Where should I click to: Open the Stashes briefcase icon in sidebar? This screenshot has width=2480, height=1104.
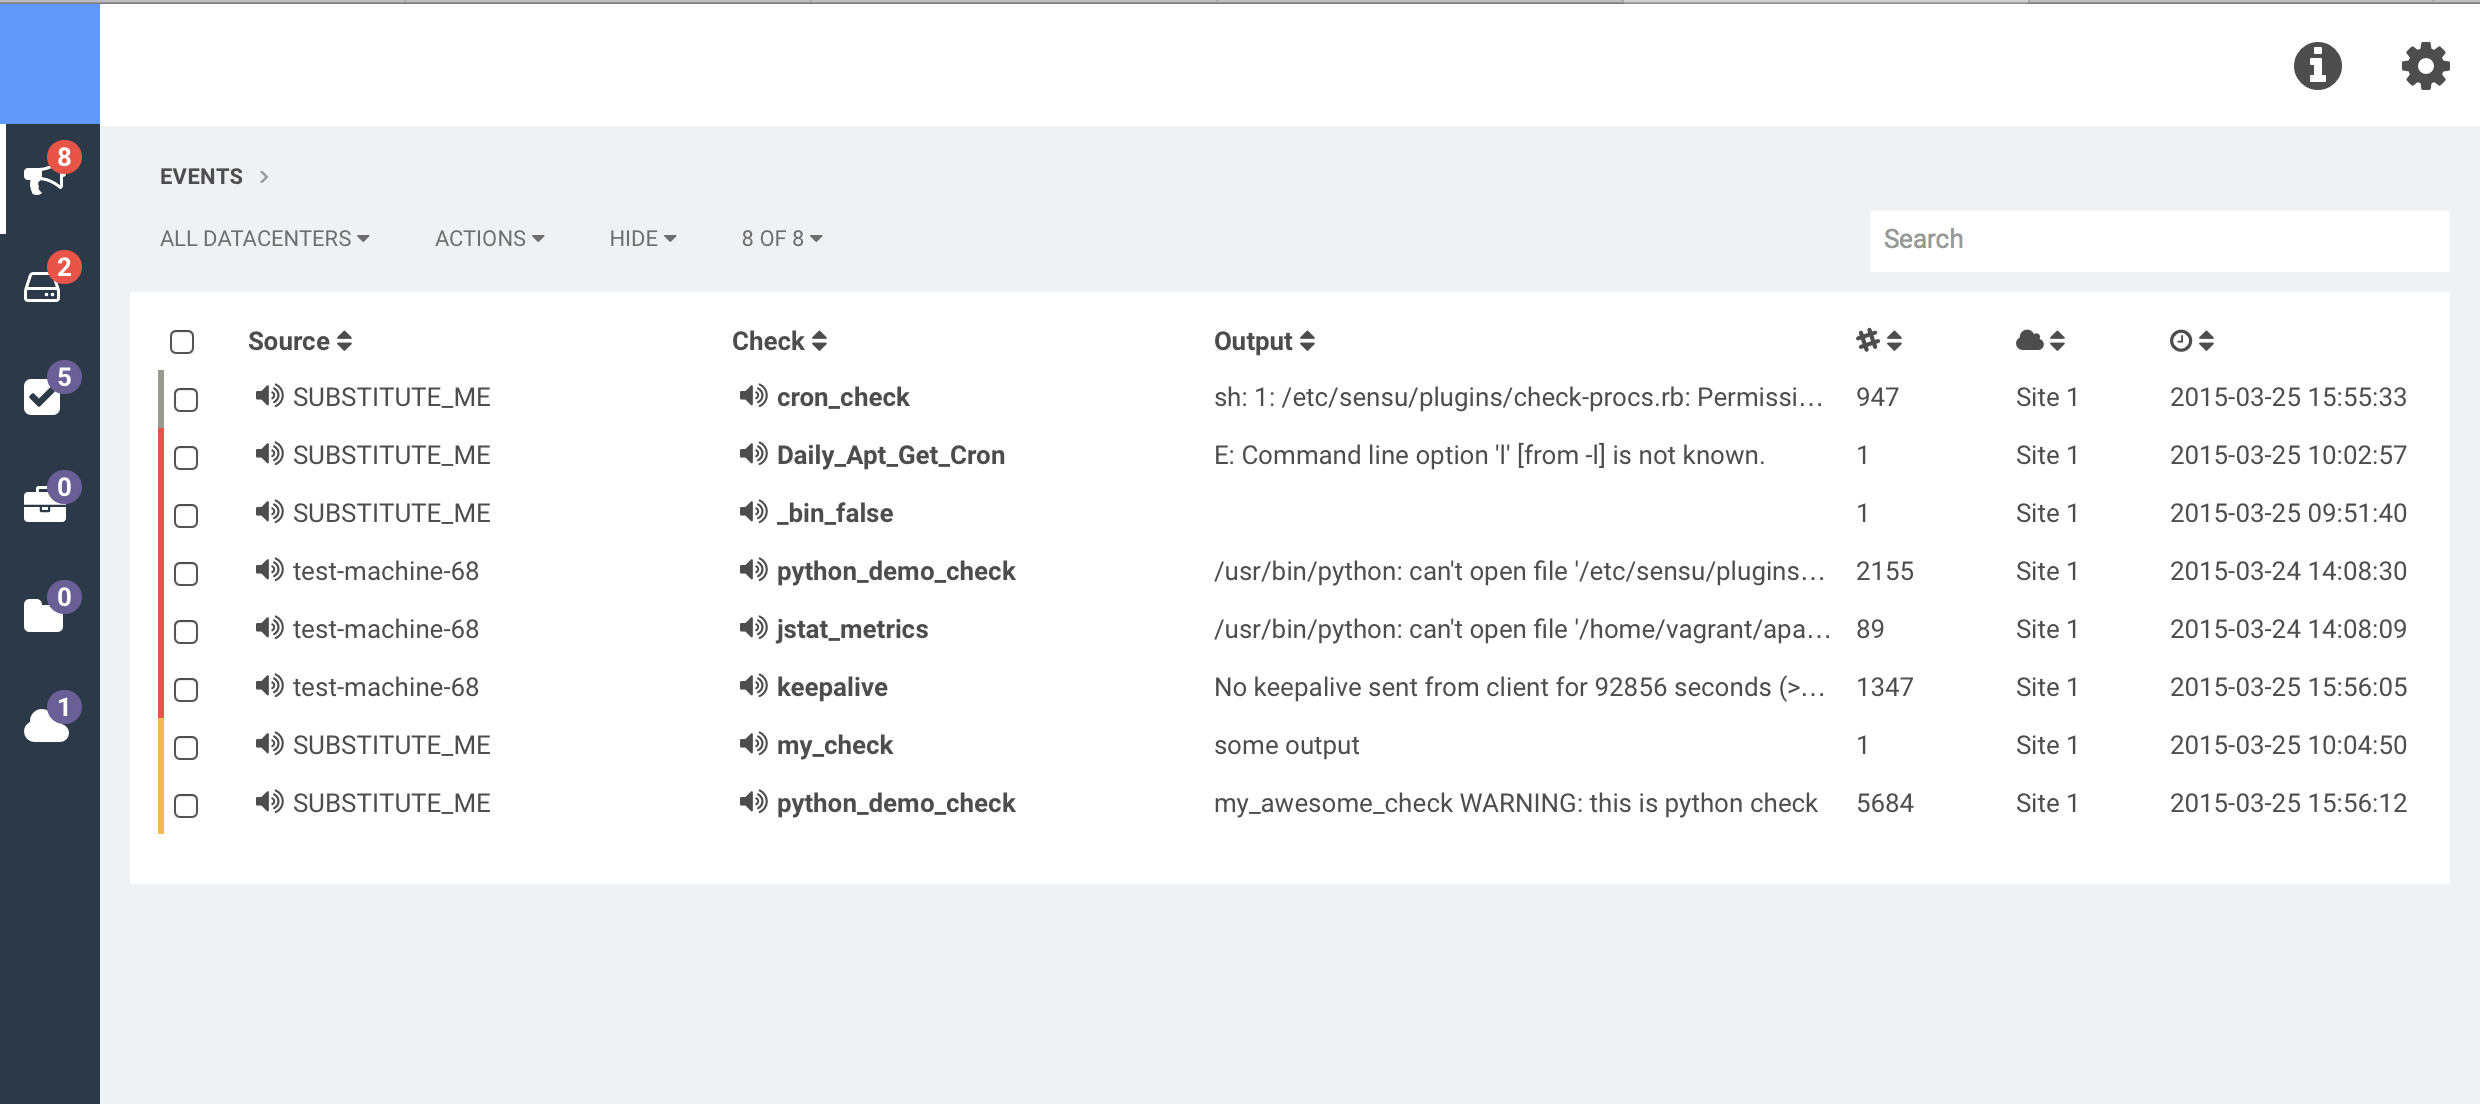coord(44,504)
